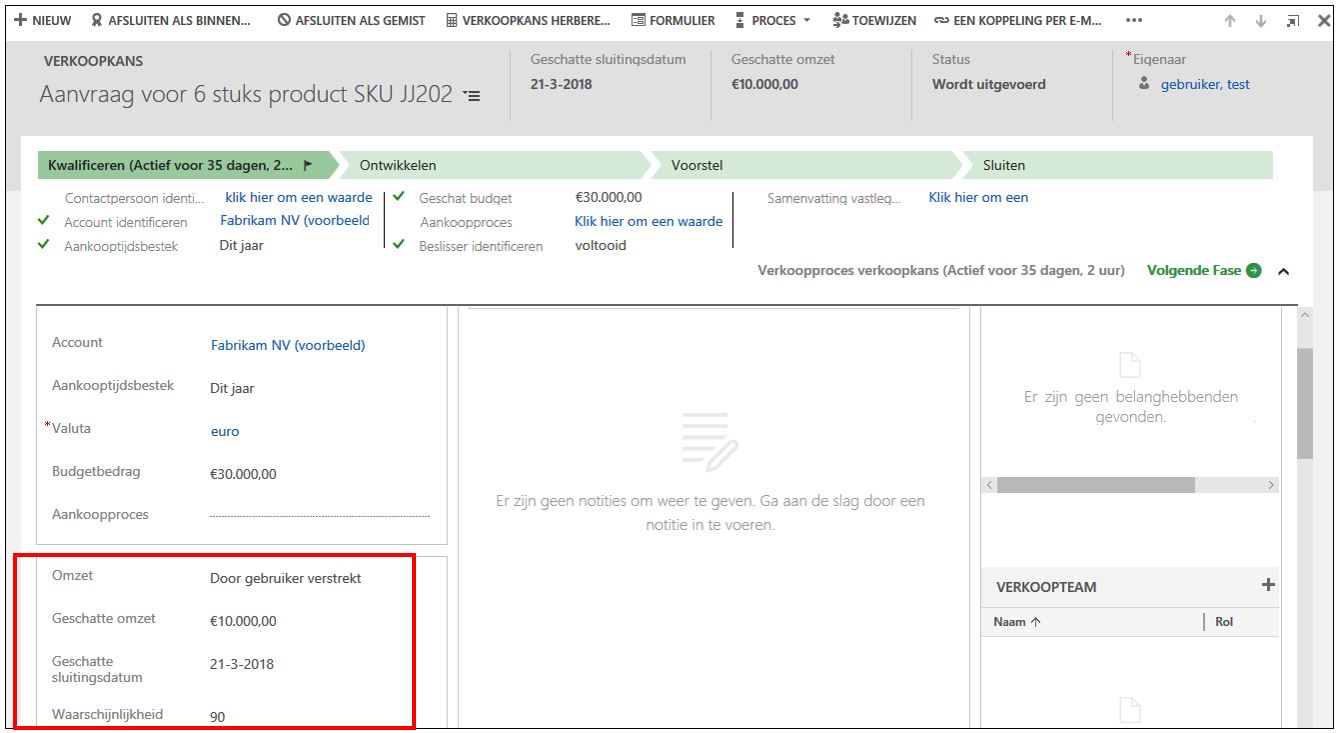Click the empty Aankoopproces field
Image resolution: width=1339 pixels, height=733 pixels.
pos(320,515)
